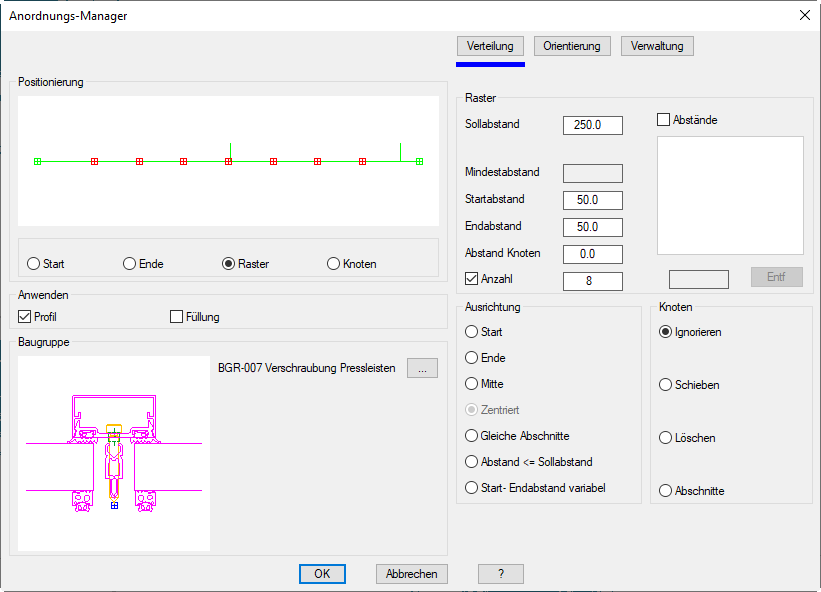Pick Löschen option for Knoten
Viewport: 821px width, 592px height.
pyautogui.click(x=666, y=438)
